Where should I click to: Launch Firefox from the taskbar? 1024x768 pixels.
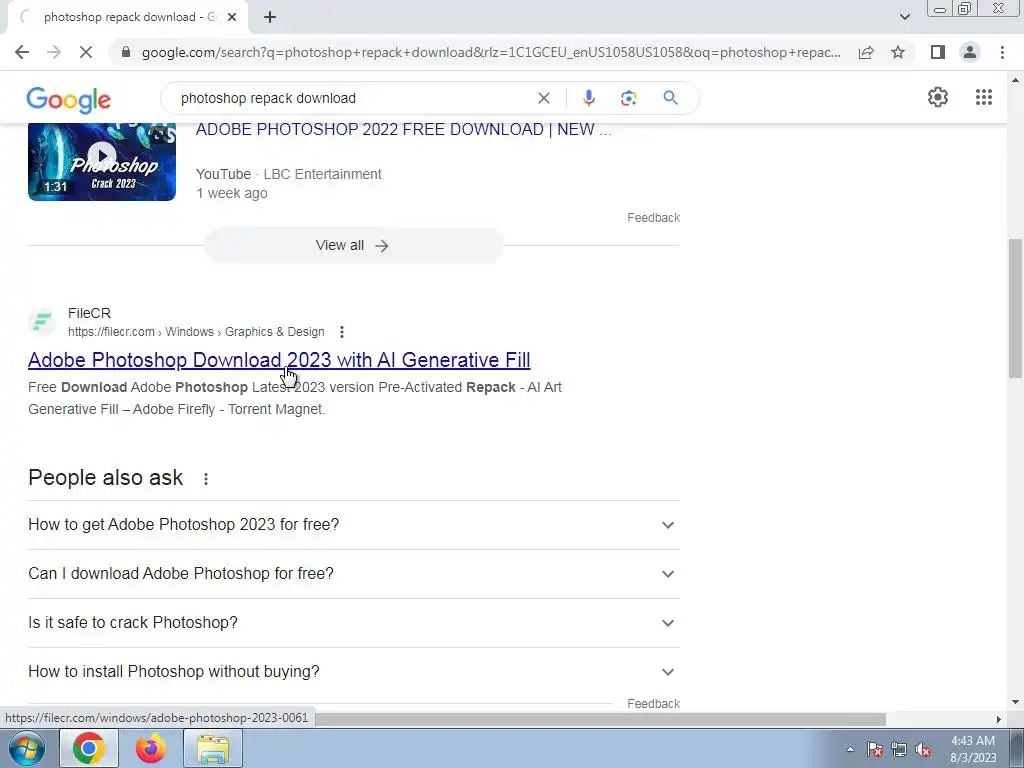click(x=150, y=748)
